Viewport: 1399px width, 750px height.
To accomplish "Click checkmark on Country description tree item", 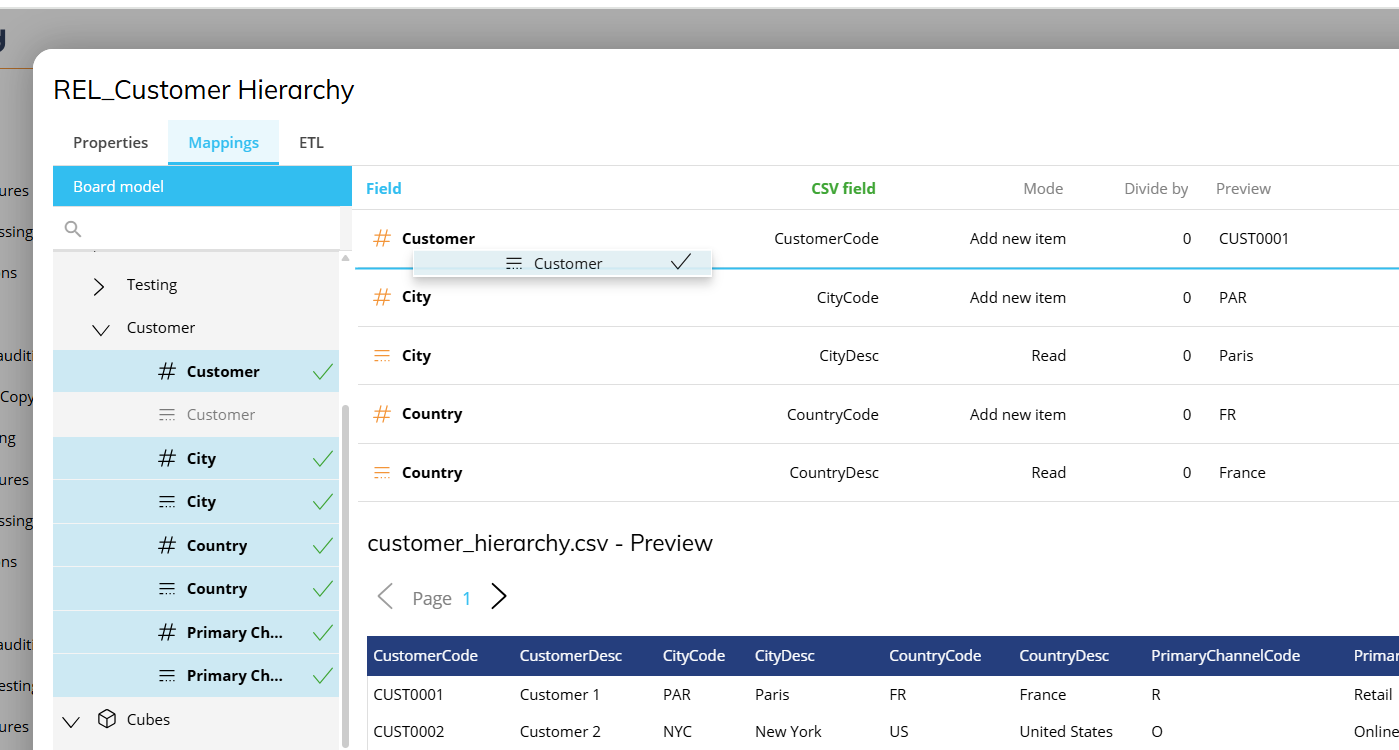I will pos(322,589).
